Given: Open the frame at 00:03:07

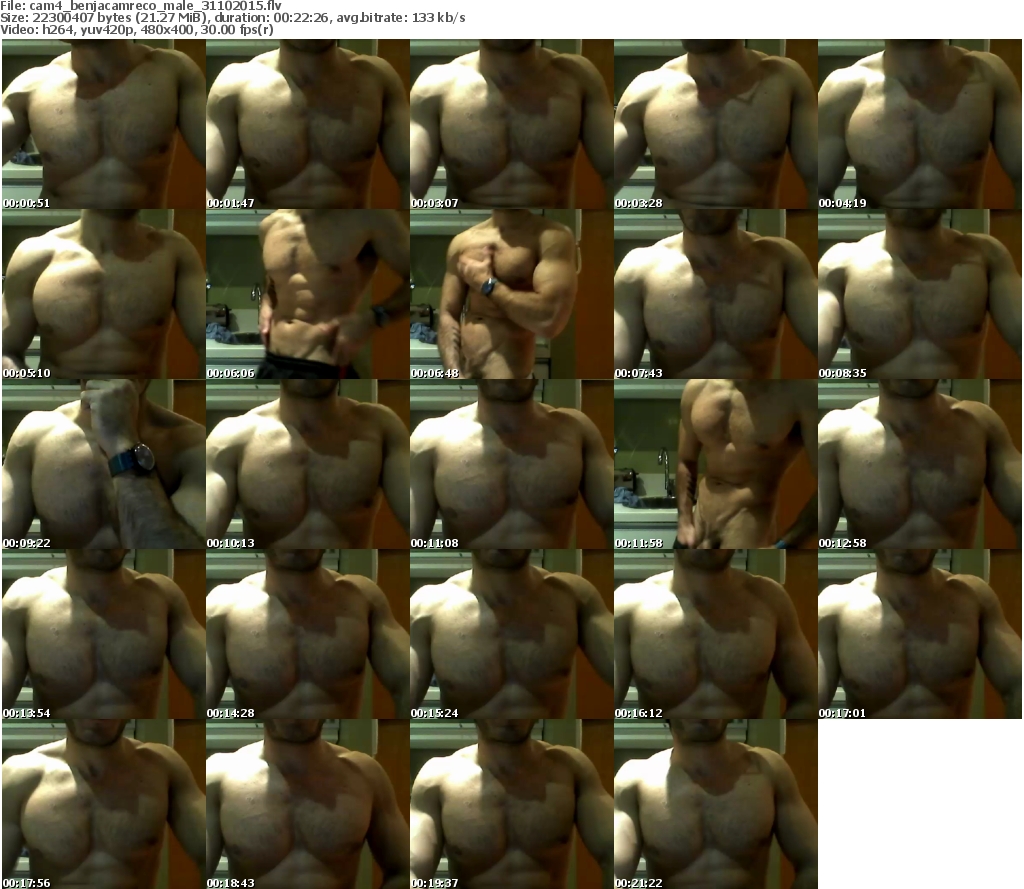Looking at the screenshot, I should [x=511, y=124].
